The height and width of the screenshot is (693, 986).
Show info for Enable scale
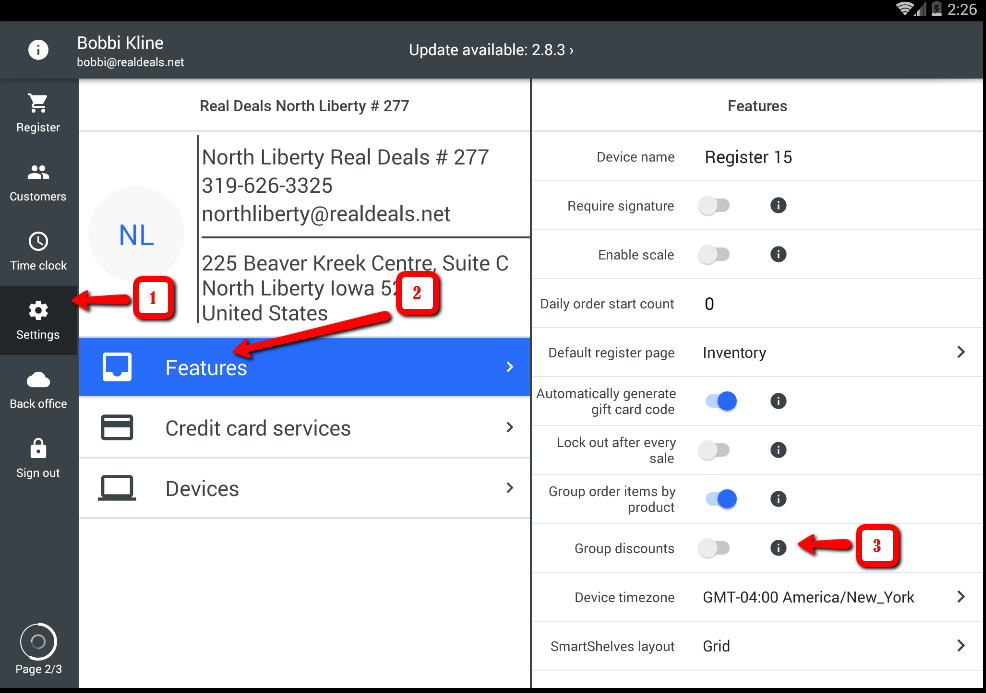point(778,254)
